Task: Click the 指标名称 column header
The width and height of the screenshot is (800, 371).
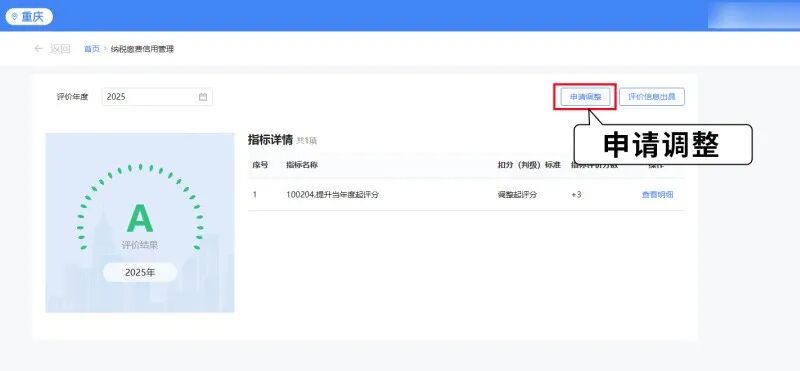Action: coord(302,165)
